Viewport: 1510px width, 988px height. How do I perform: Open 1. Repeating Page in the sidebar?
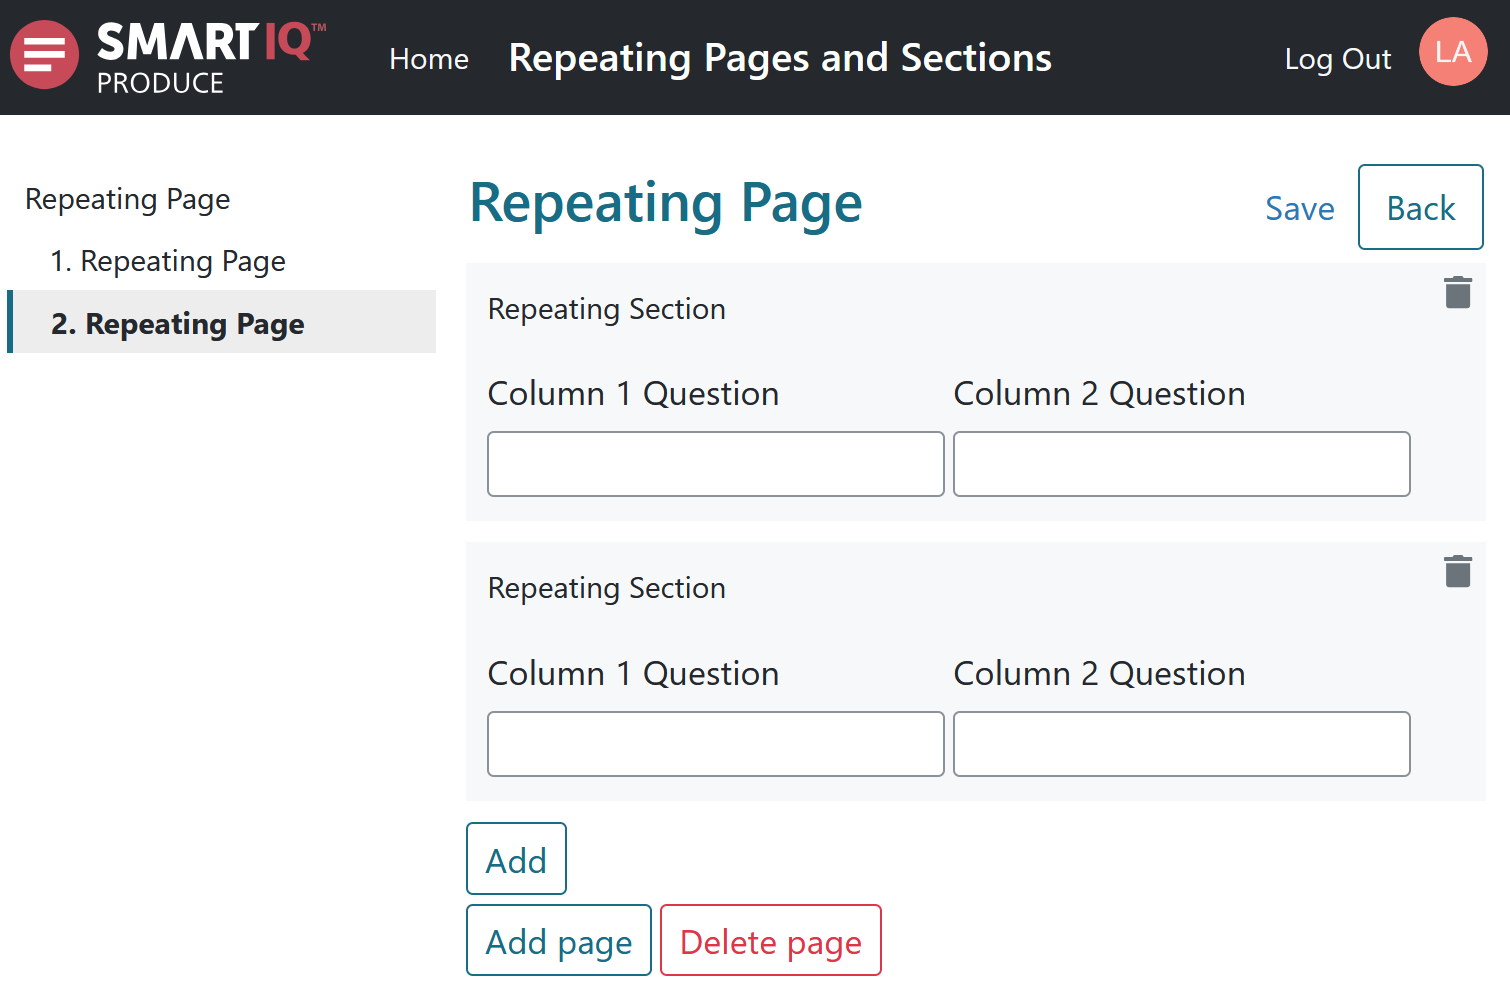click(168, 261)
